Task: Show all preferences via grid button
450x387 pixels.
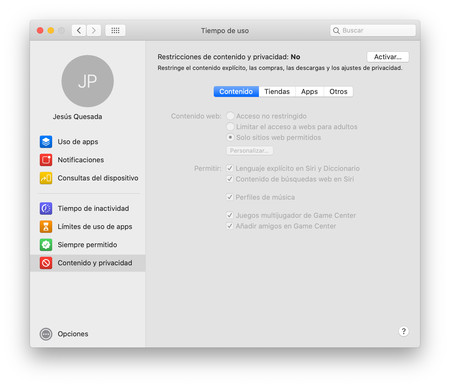Action: [x=115, y=31]
